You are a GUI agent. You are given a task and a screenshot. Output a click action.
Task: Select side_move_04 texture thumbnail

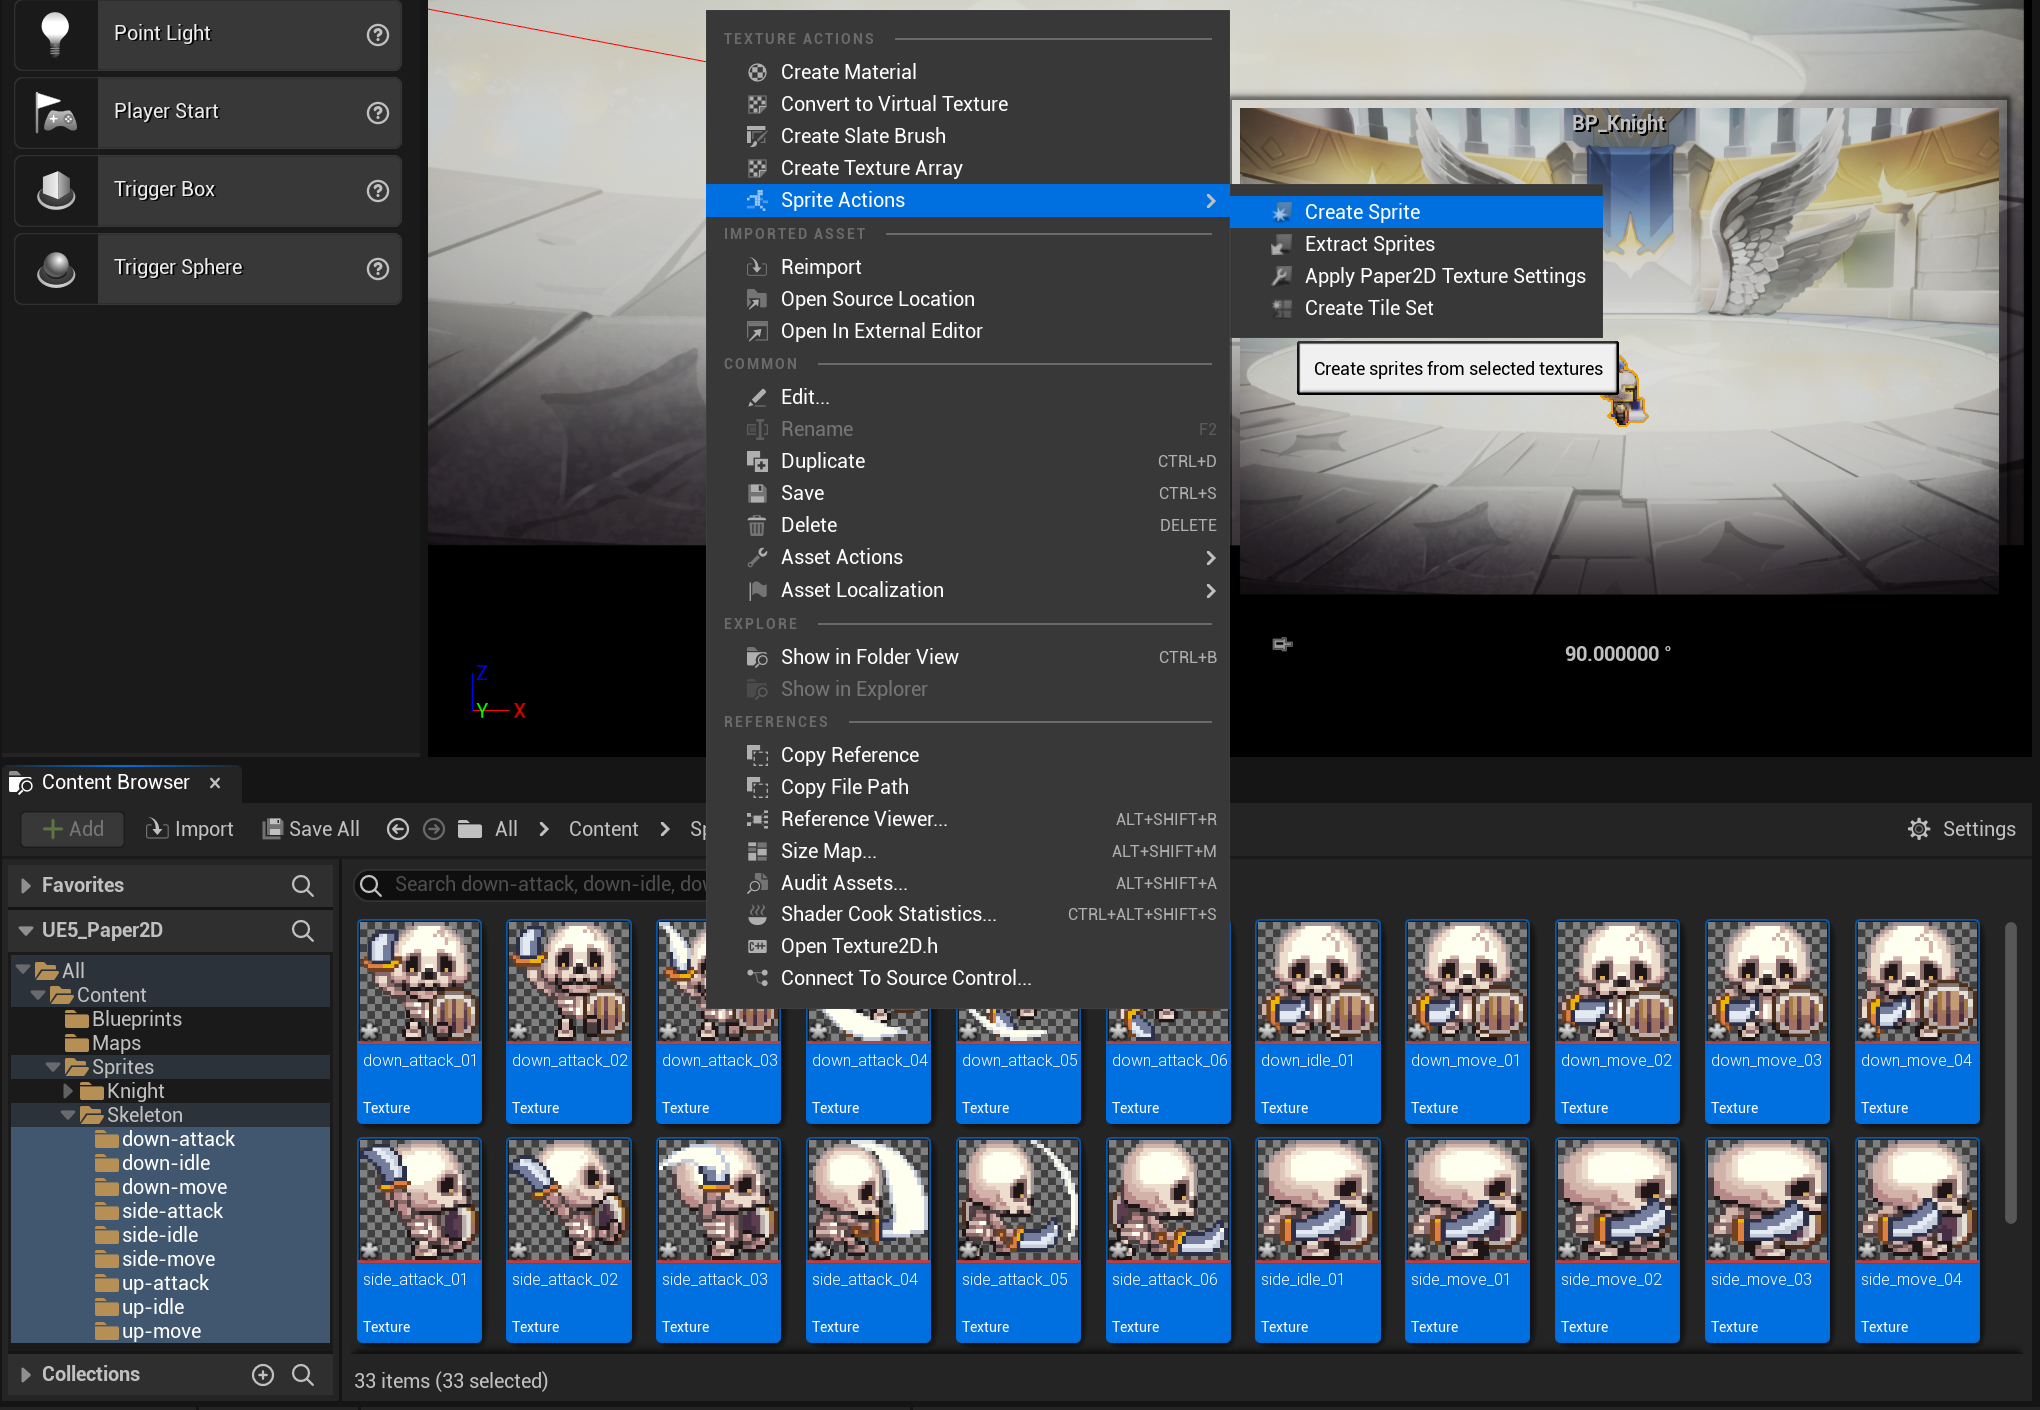(1917, 1240)
